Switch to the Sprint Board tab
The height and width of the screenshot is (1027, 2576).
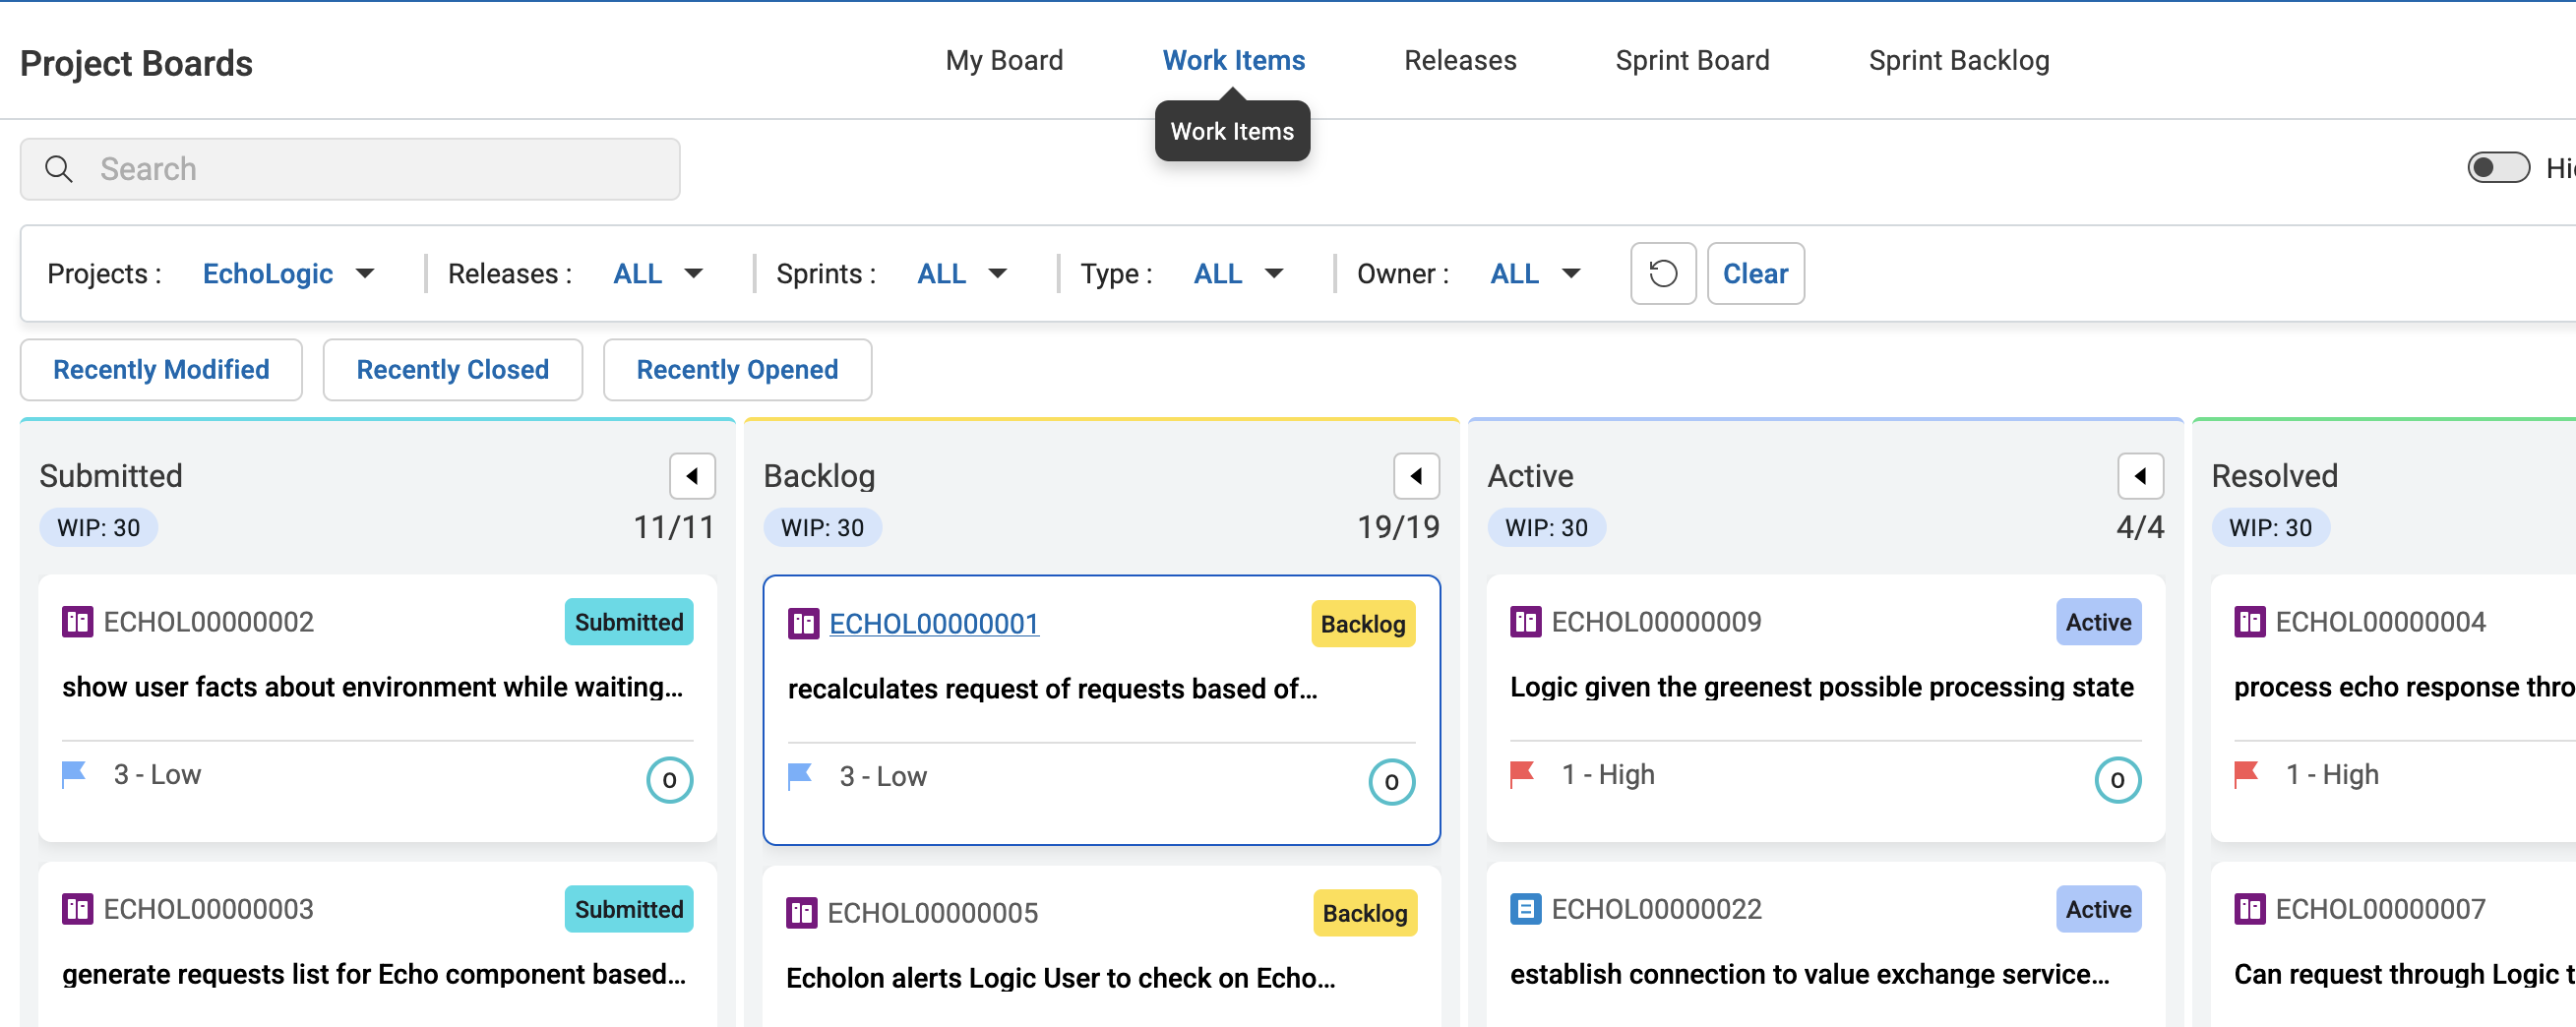click(x=1692, y=61)
